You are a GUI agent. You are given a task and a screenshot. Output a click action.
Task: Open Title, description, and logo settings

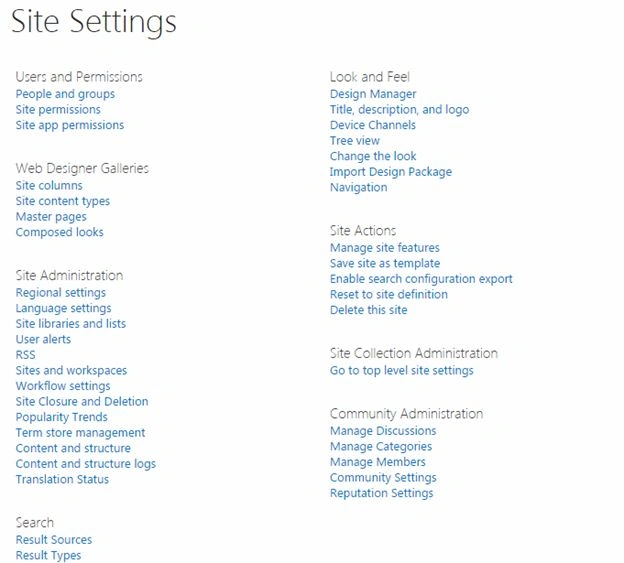pos(400,109)
